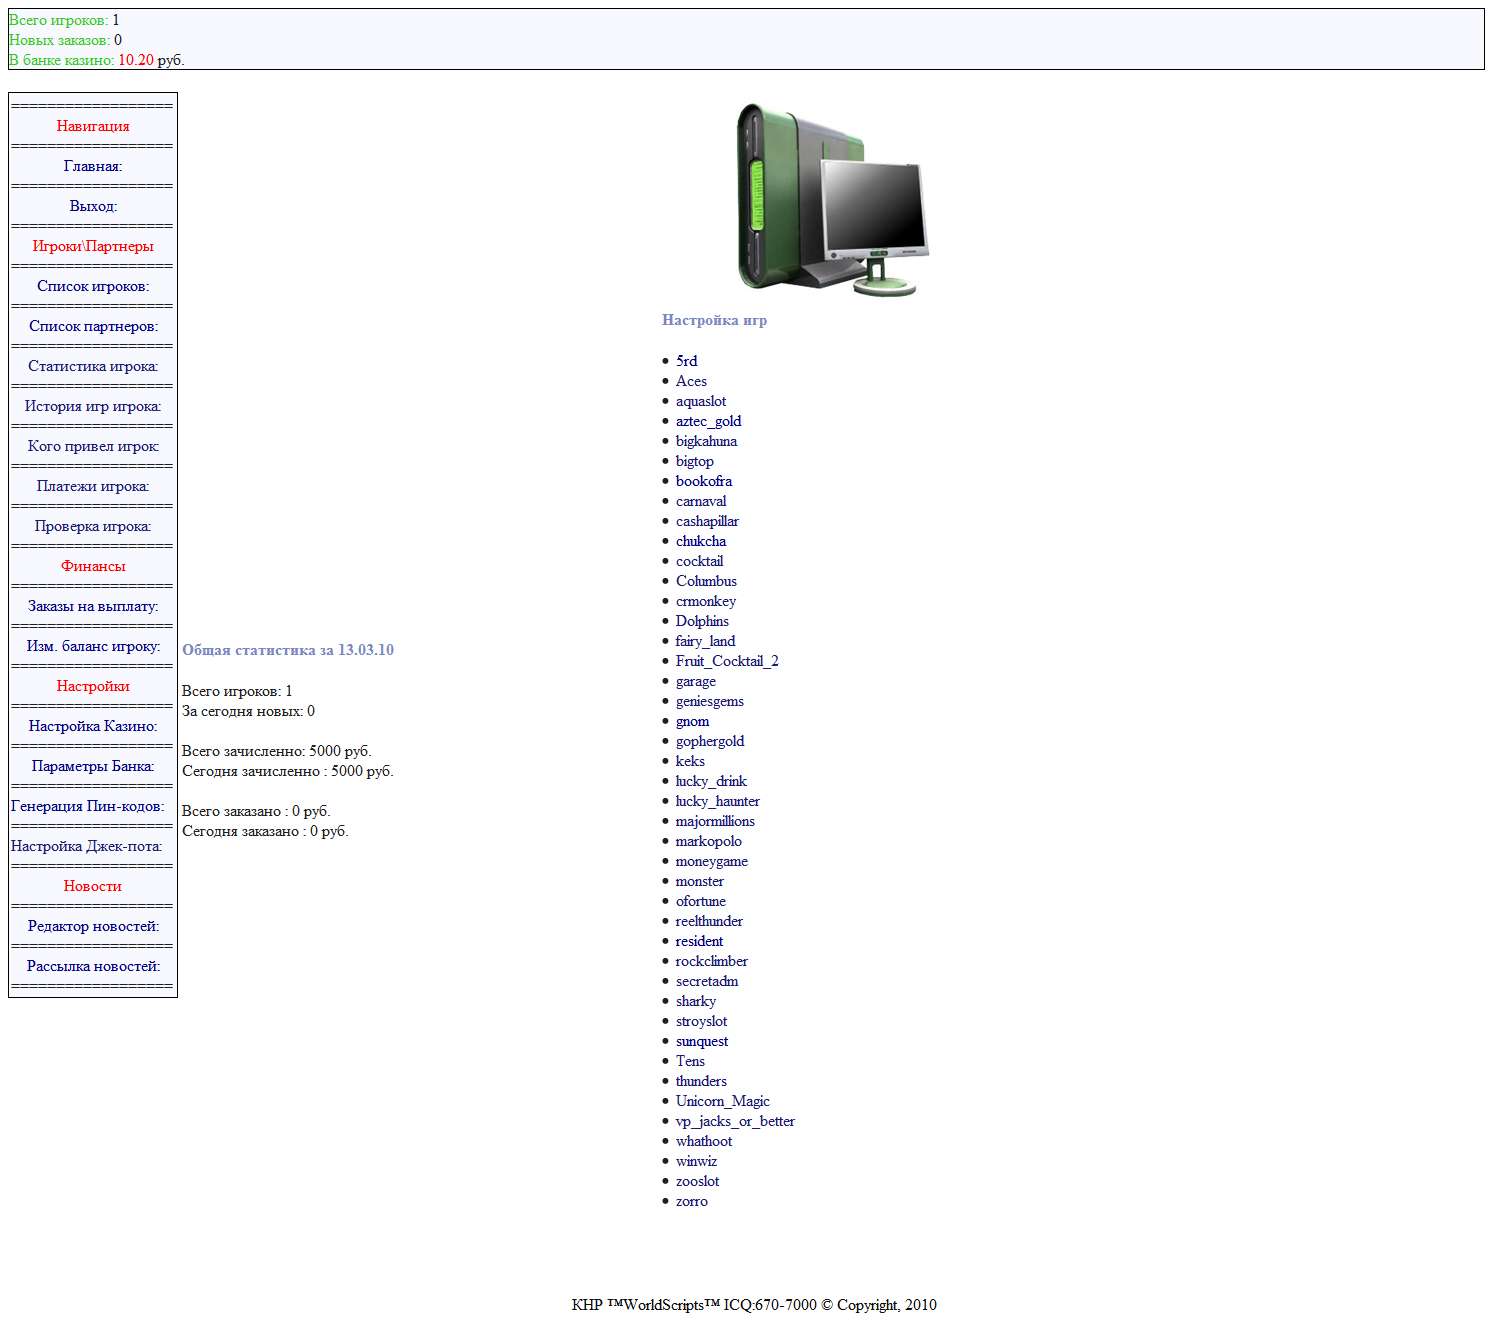
Task: Open Заказы на выплату page
Action: pyautogui.click(x=92, y=606)
